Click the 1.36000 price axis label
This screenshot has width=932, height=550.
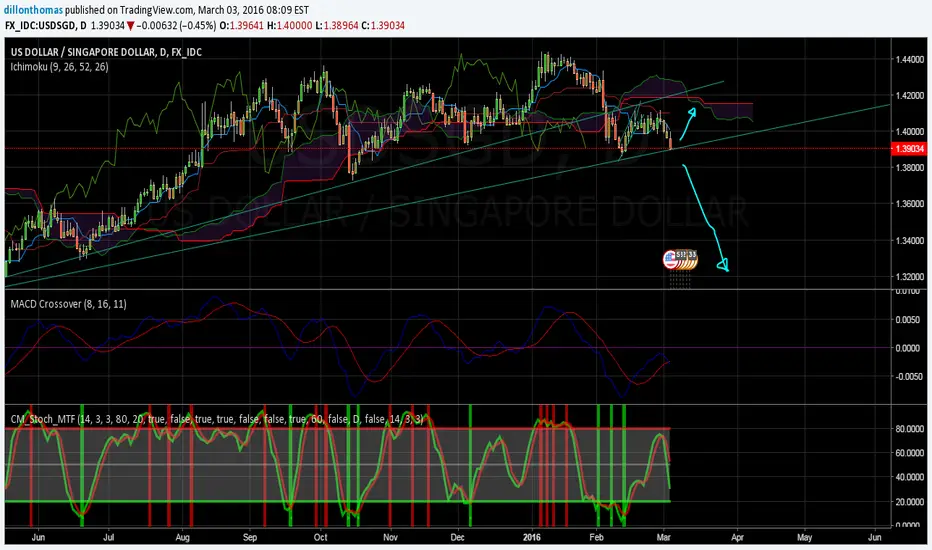pos(909,204)
